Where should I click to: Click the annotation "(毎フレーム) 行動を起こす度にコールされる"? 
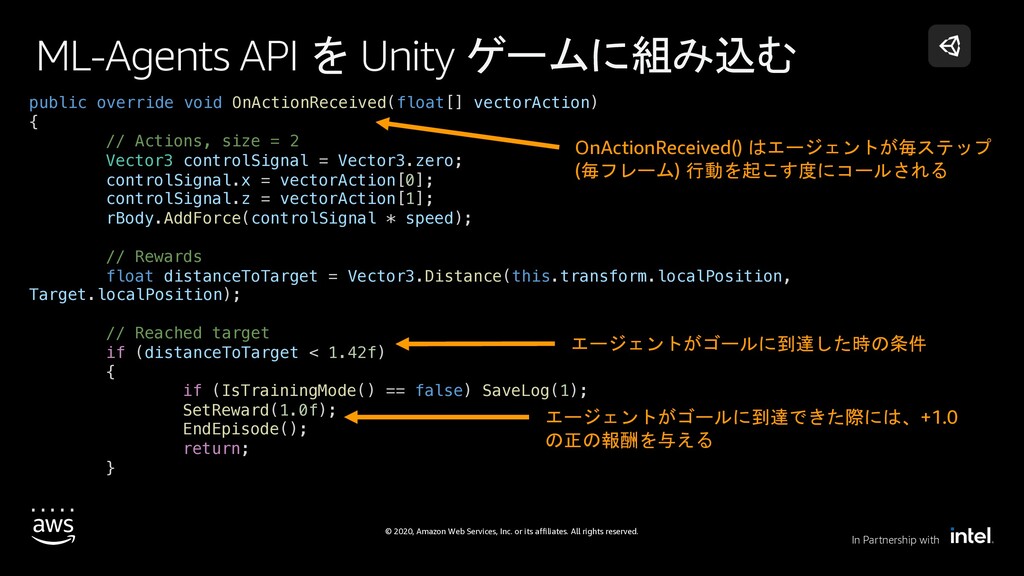[761, 171]
